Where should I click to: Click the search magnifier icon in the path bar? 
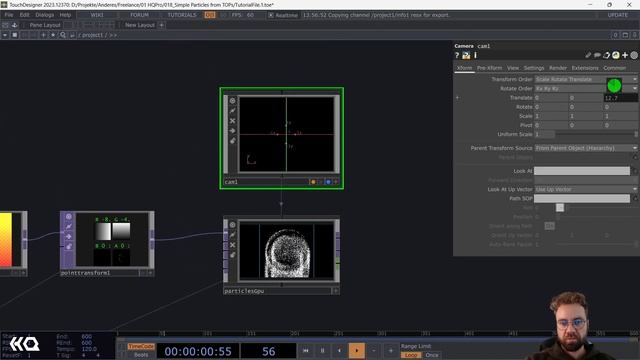(x=63, y=35)
